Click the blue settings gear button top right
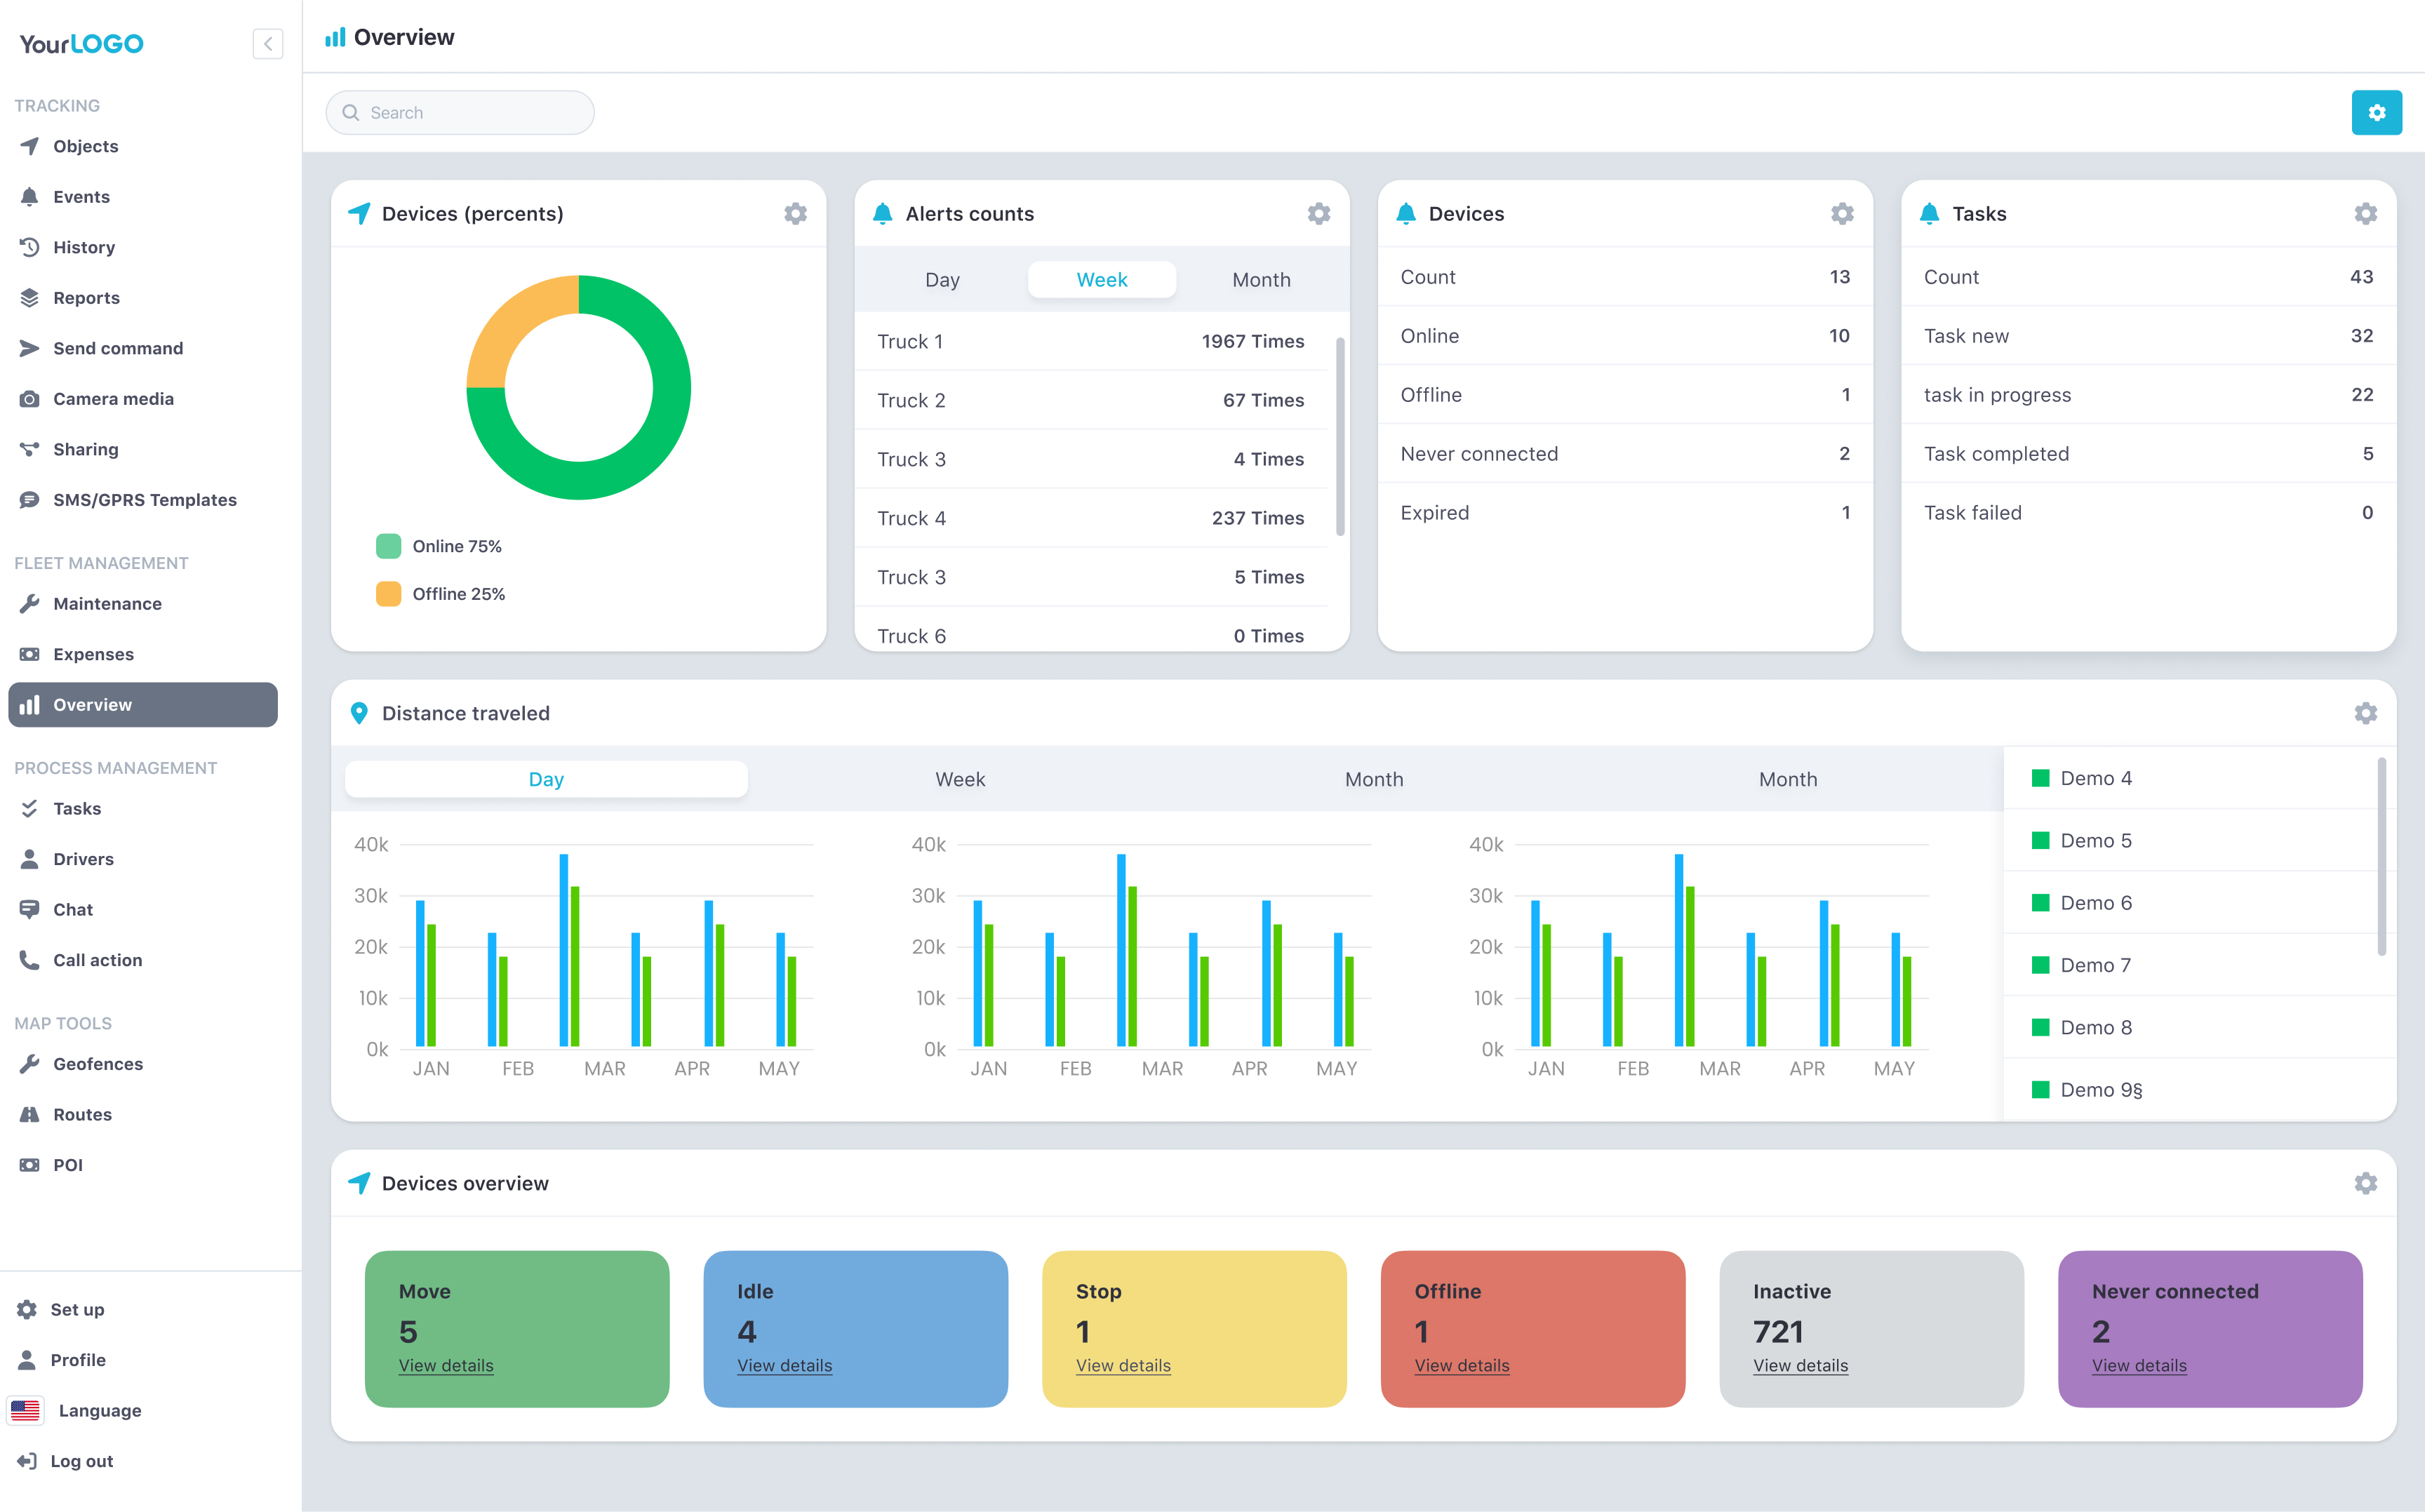Screen dimensions: 2425x1512 [2376, 113]
